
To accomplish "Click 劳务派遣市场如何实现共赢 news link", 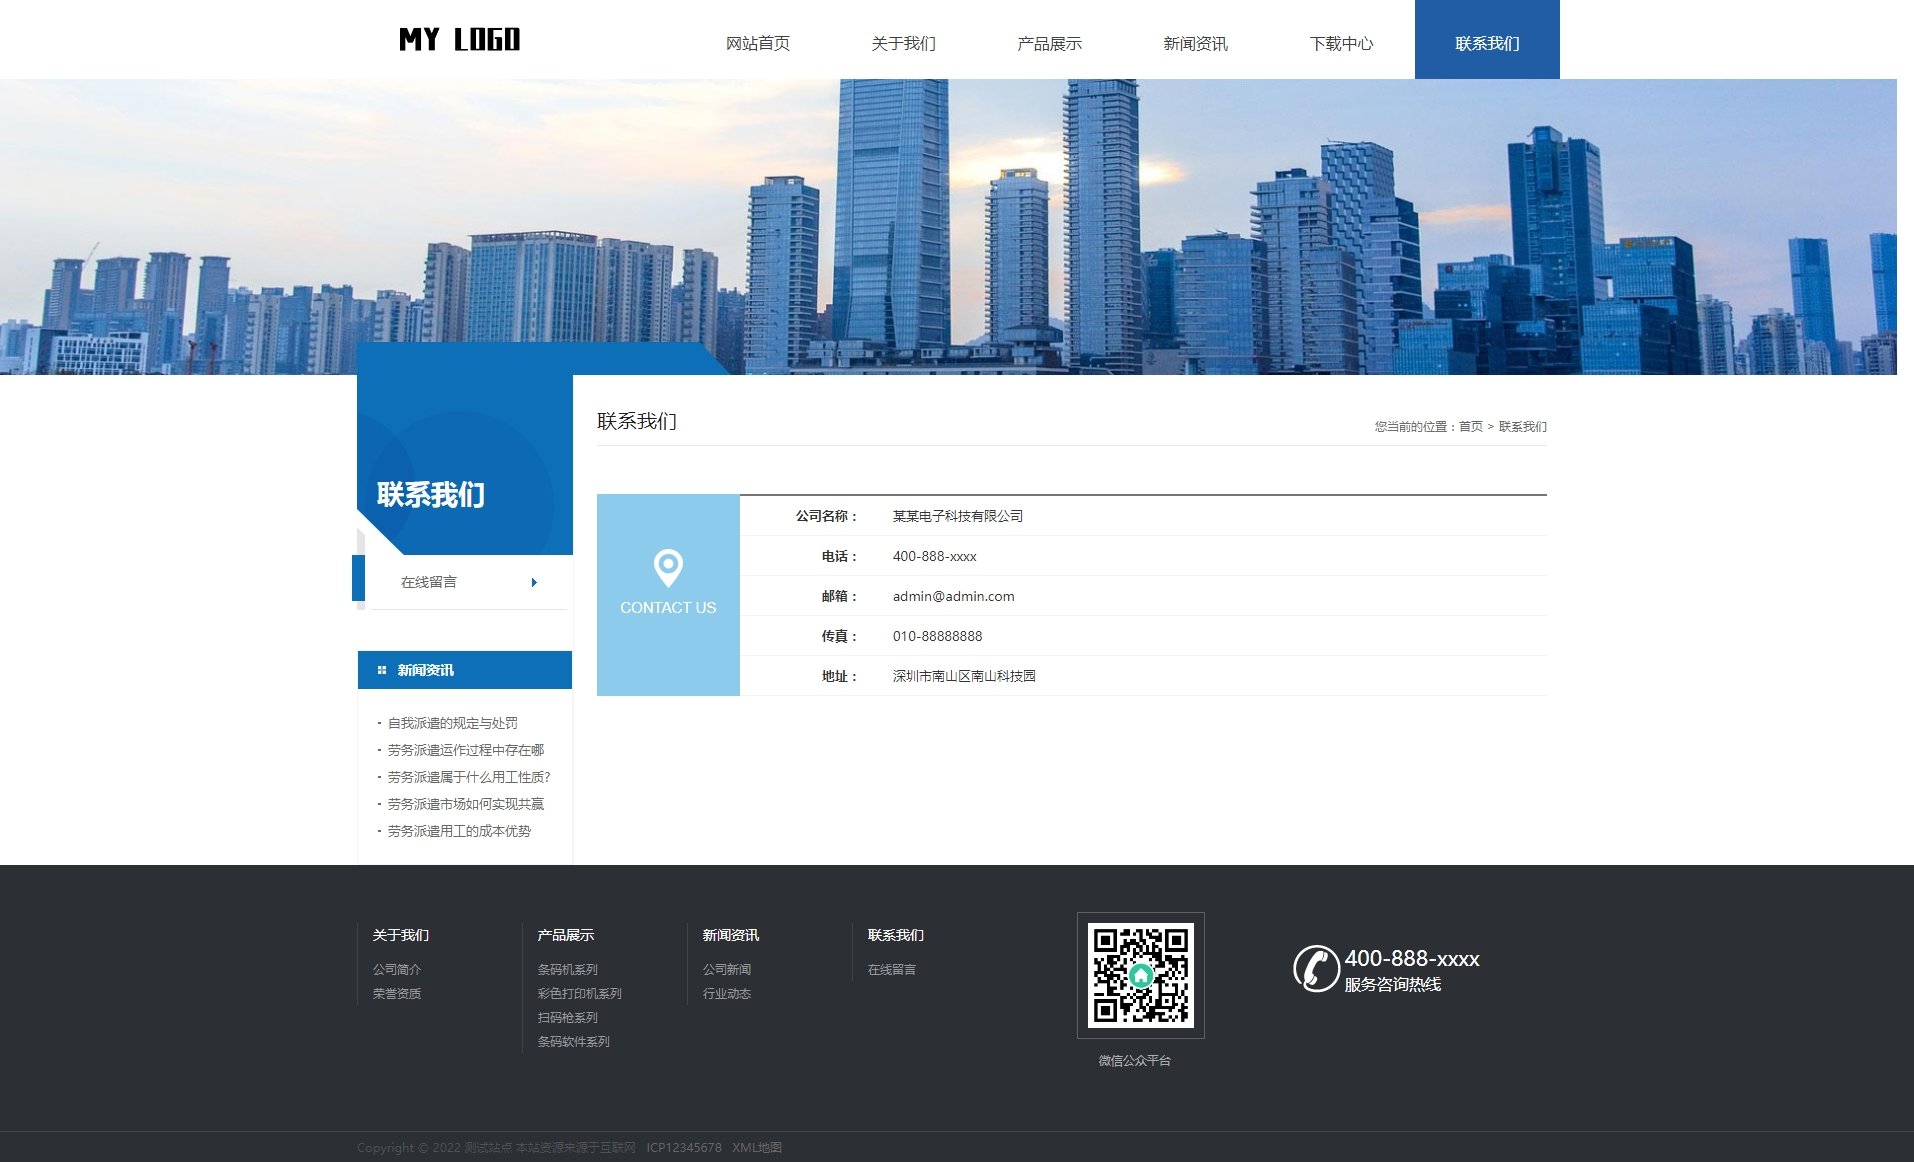I will pyautogui.click(x=464, y=804).
